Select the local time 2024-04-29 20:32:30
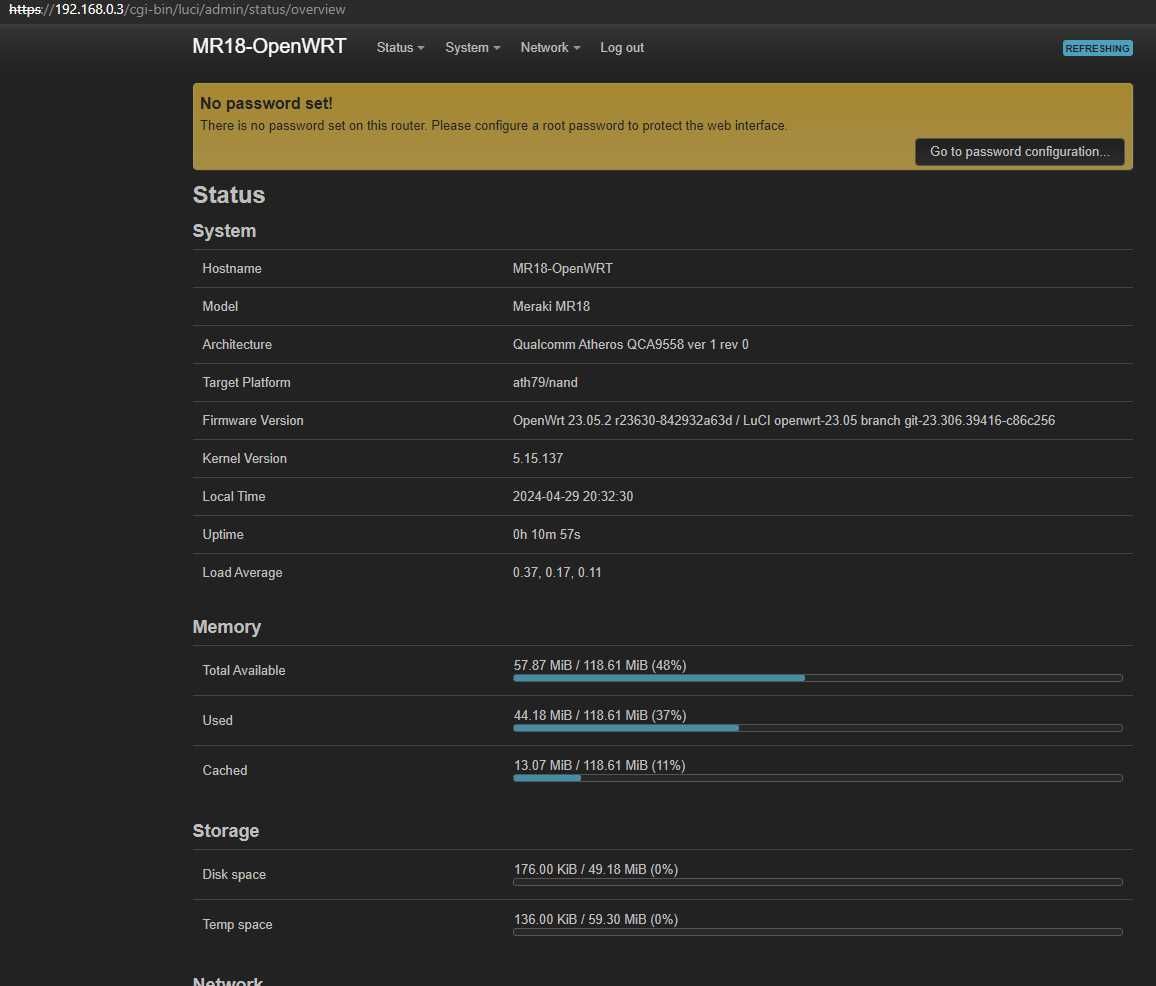1156x986 pixels. pos(573,496)
